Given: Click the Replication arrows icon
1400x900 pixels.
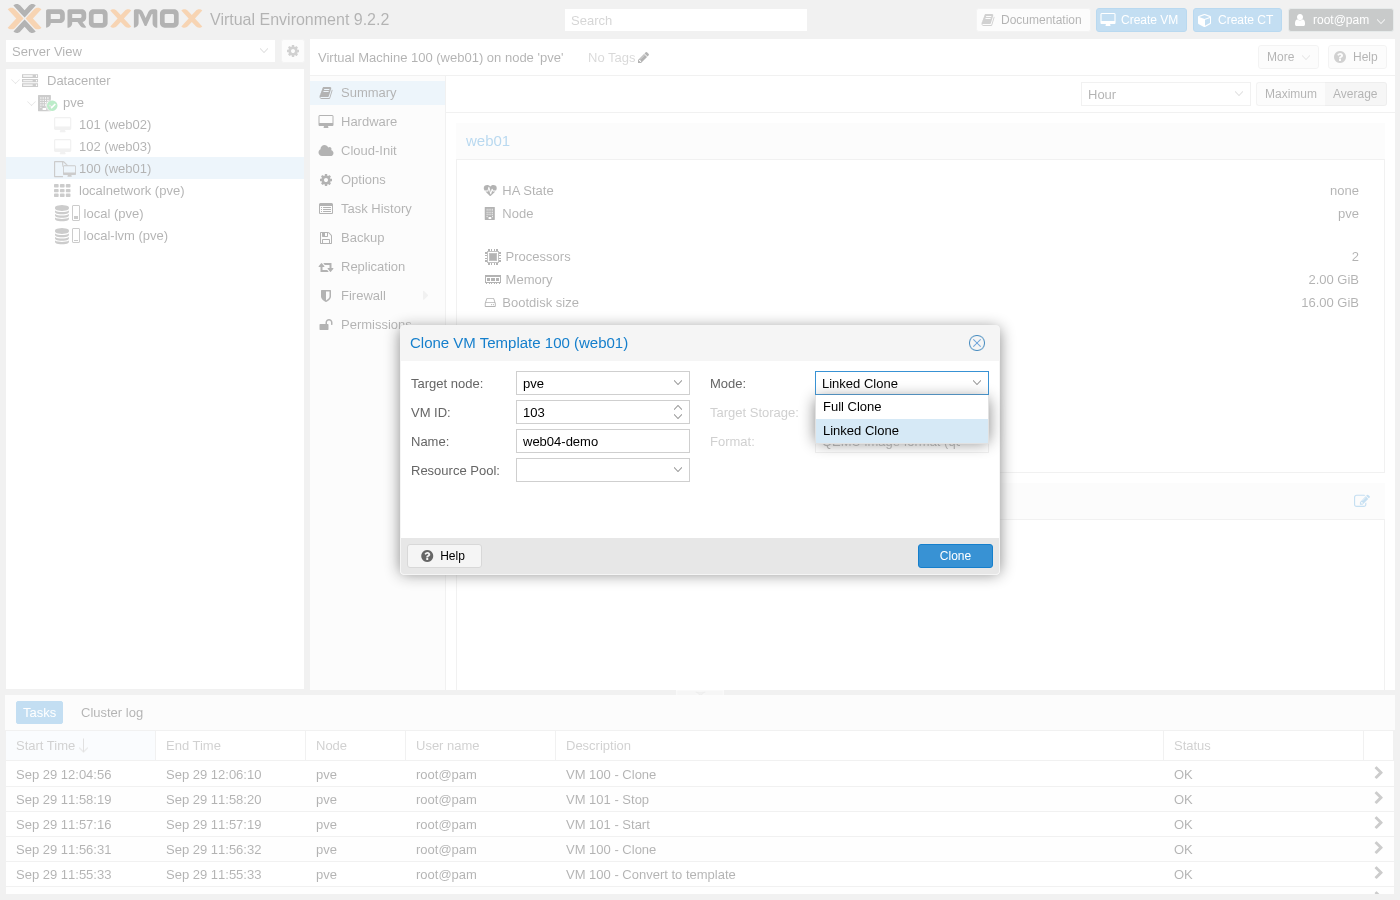Looking at the screenshot, I should coord(326,267).
